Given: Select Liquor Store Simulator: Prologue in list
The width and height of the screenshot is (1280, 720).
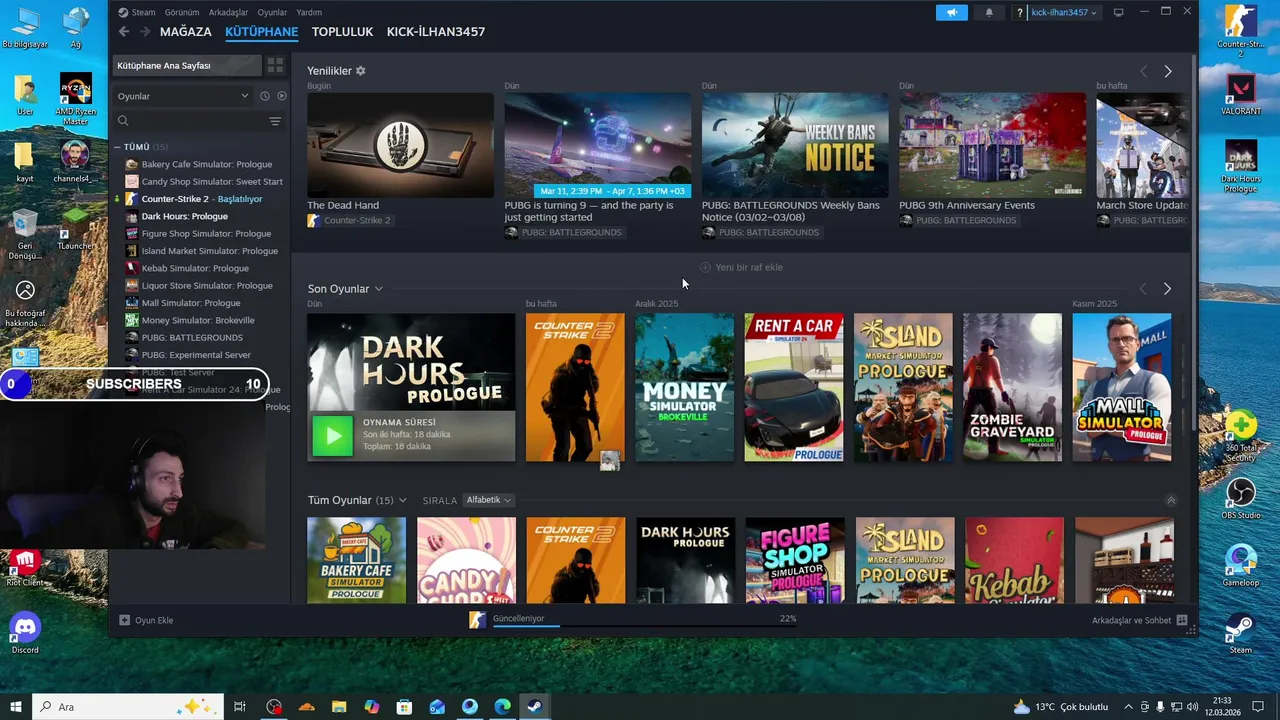Looking at the screenshot, I should pyautogui.click(x=207, y=285).
